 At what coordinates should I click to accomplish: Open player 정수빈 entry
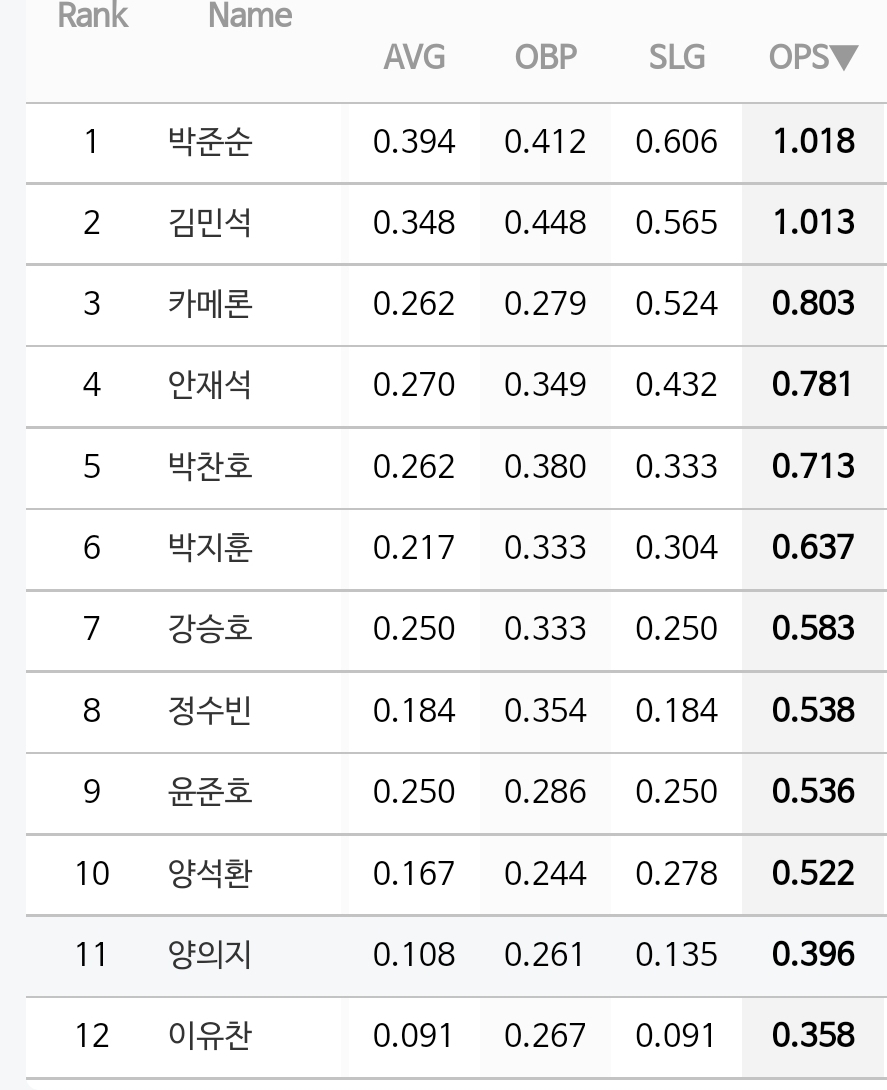click(210, 710)
